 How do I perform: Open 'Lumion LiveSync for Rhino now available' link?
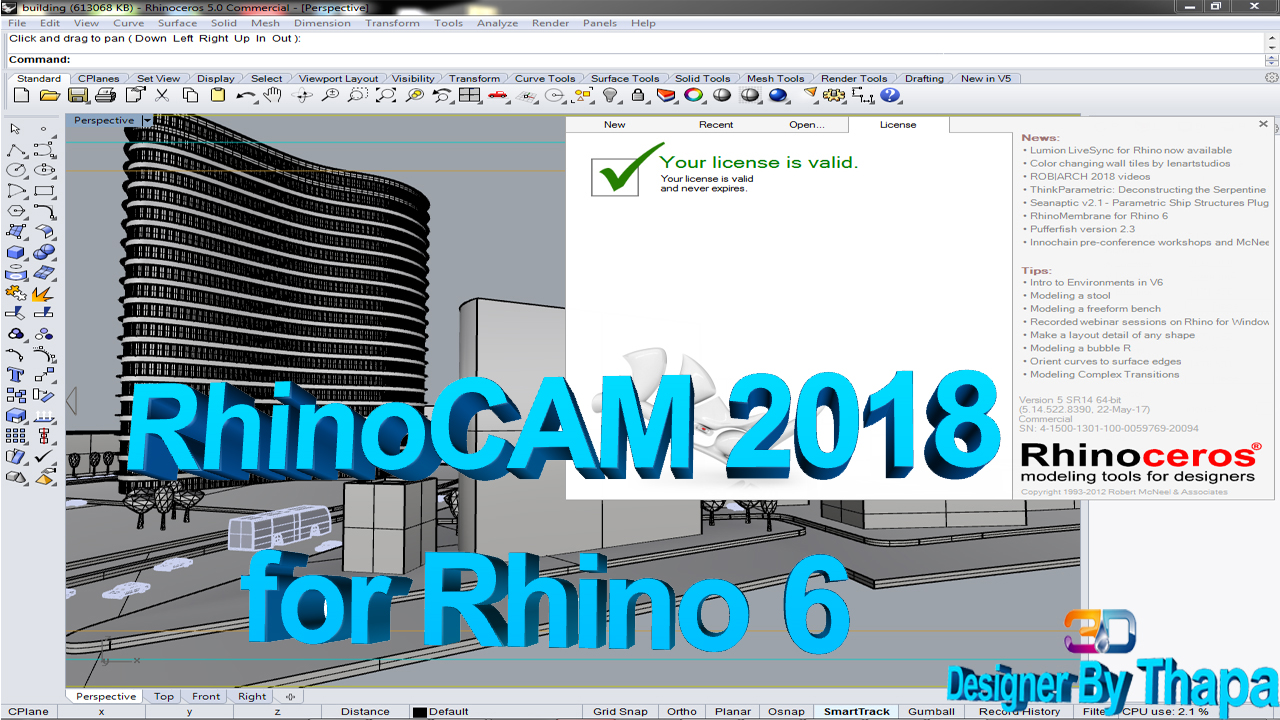(1130, 151)
